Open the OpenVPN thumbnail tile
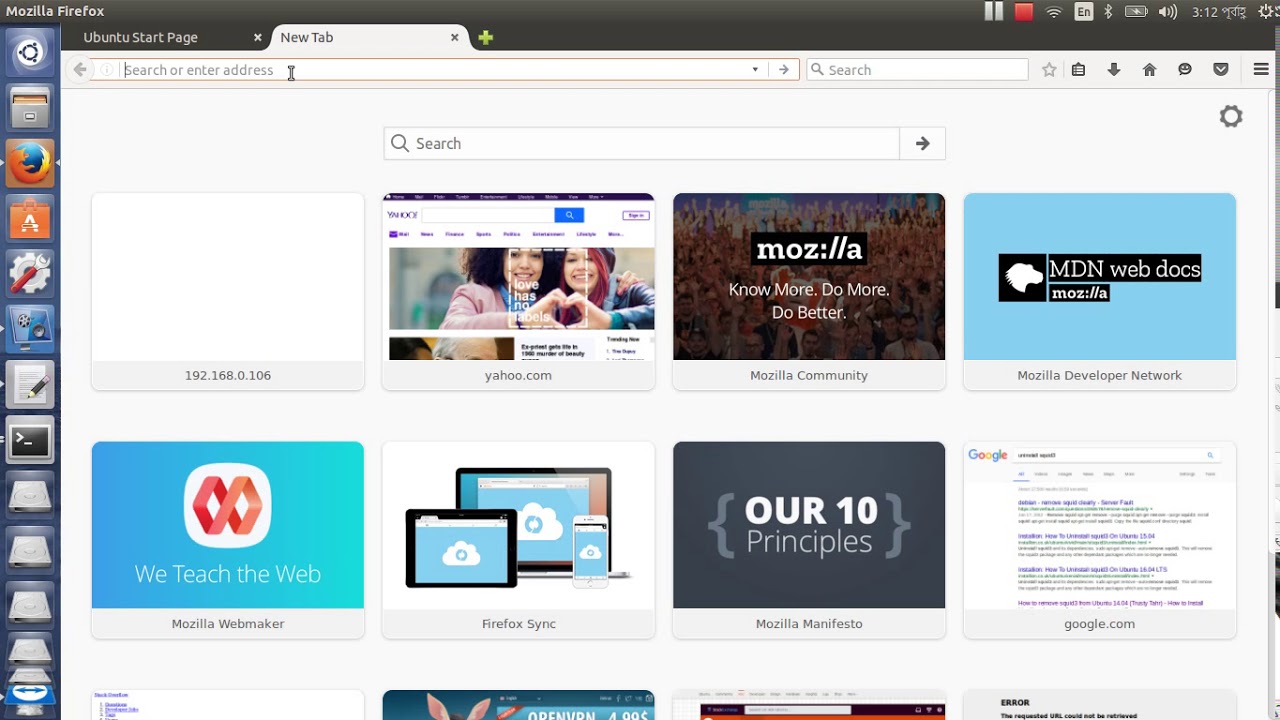 (518, 705)
